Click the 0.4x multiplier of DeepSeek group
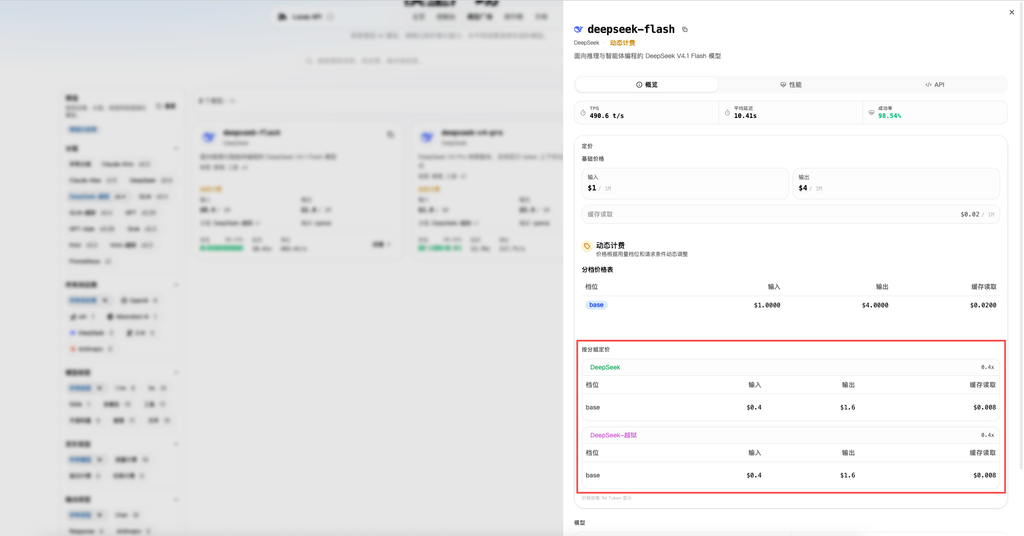The height and width of the screenshot is (536, 1024). [987, 368]
